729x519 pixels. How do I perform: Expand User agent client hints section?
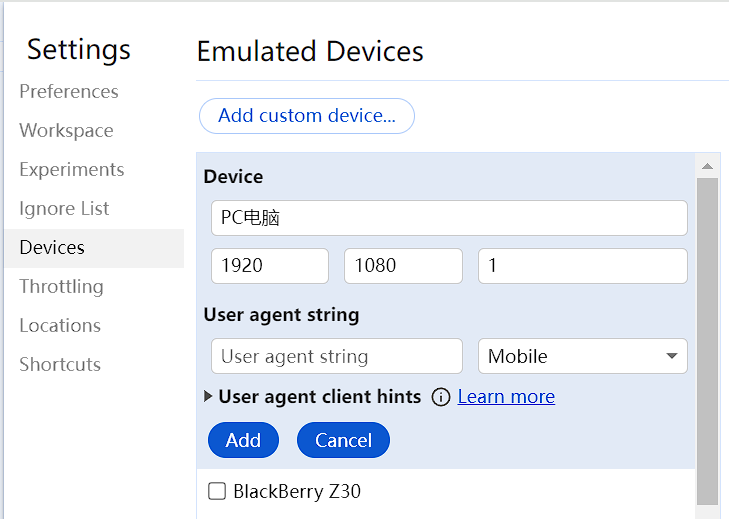click(208, 397)
